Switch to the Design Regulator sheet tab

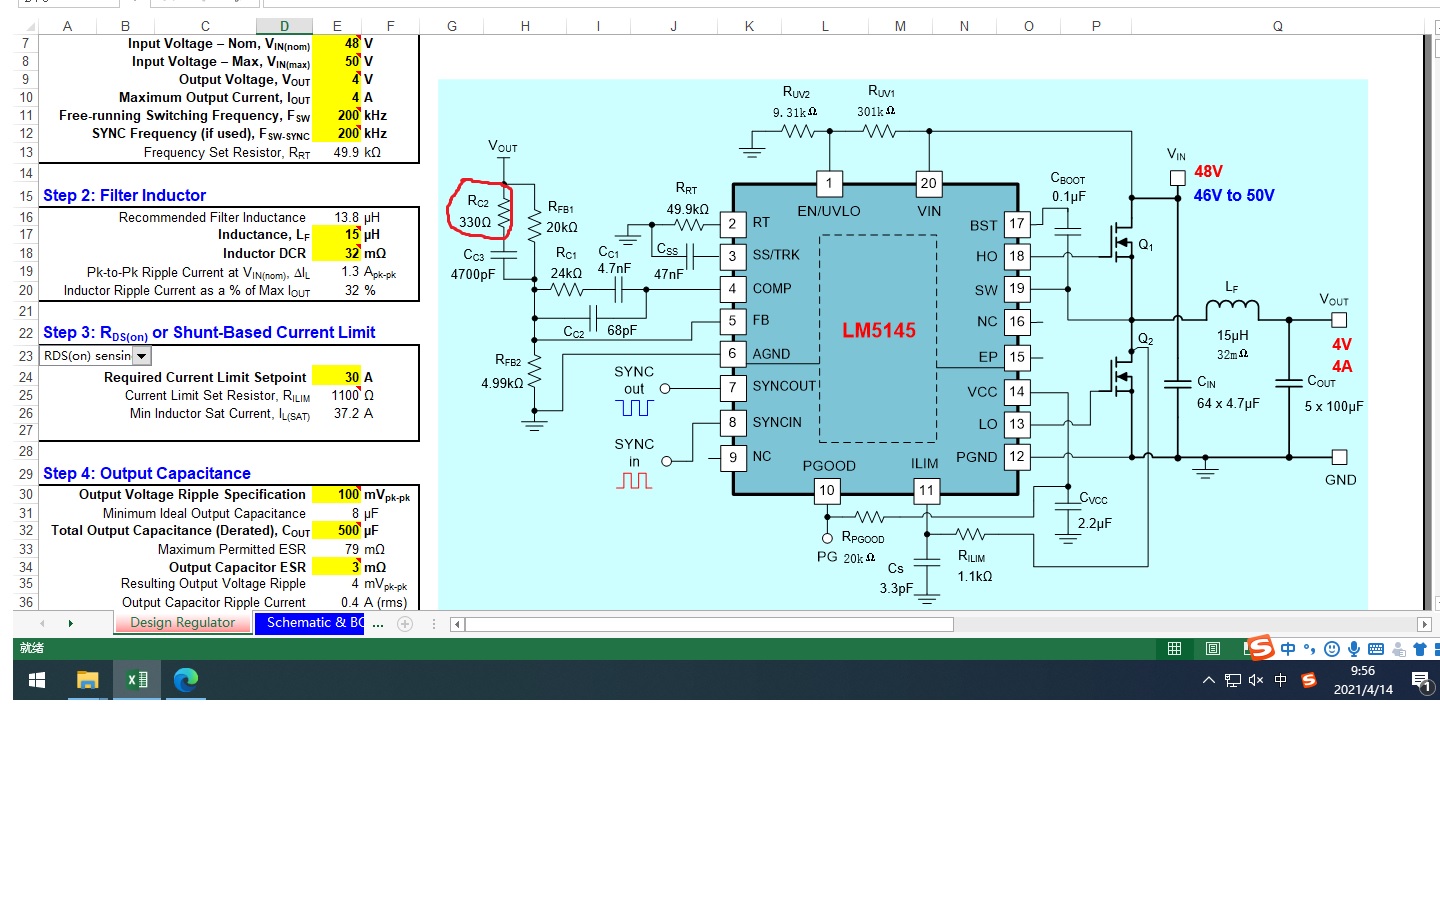pos(183,623)
